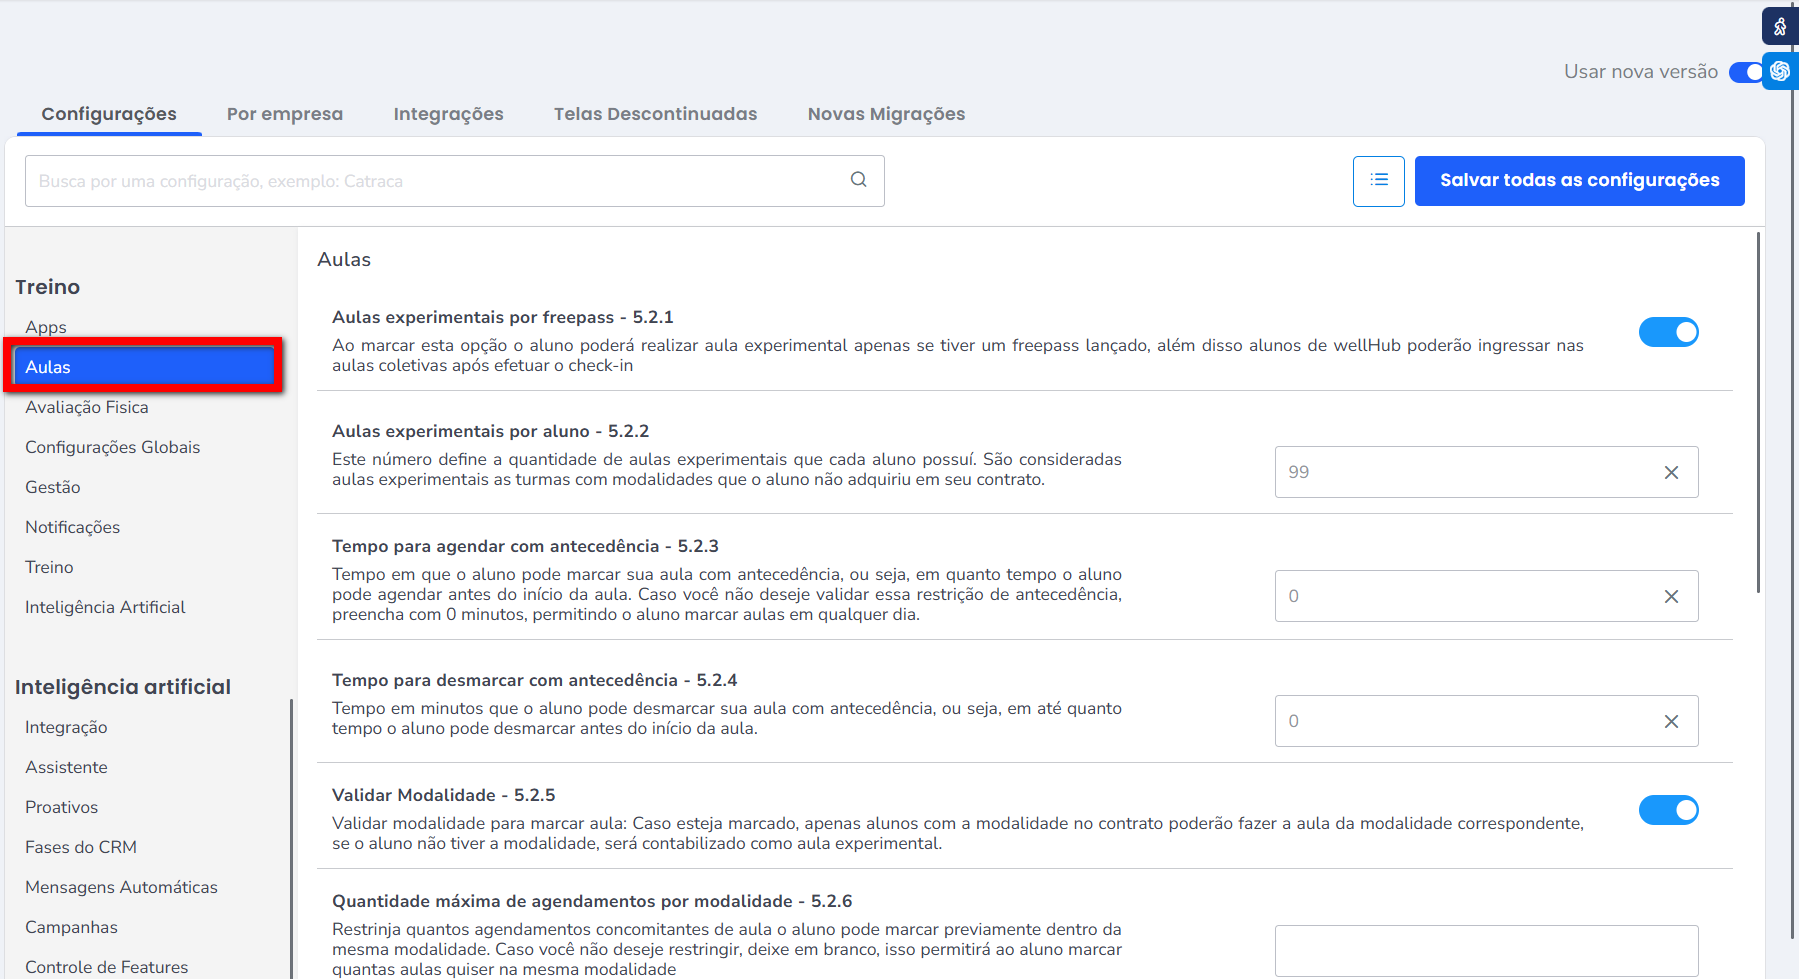Clear the Tempo para agendar field value
This screenshot has width=1799, height=979.
(1671, 597)
